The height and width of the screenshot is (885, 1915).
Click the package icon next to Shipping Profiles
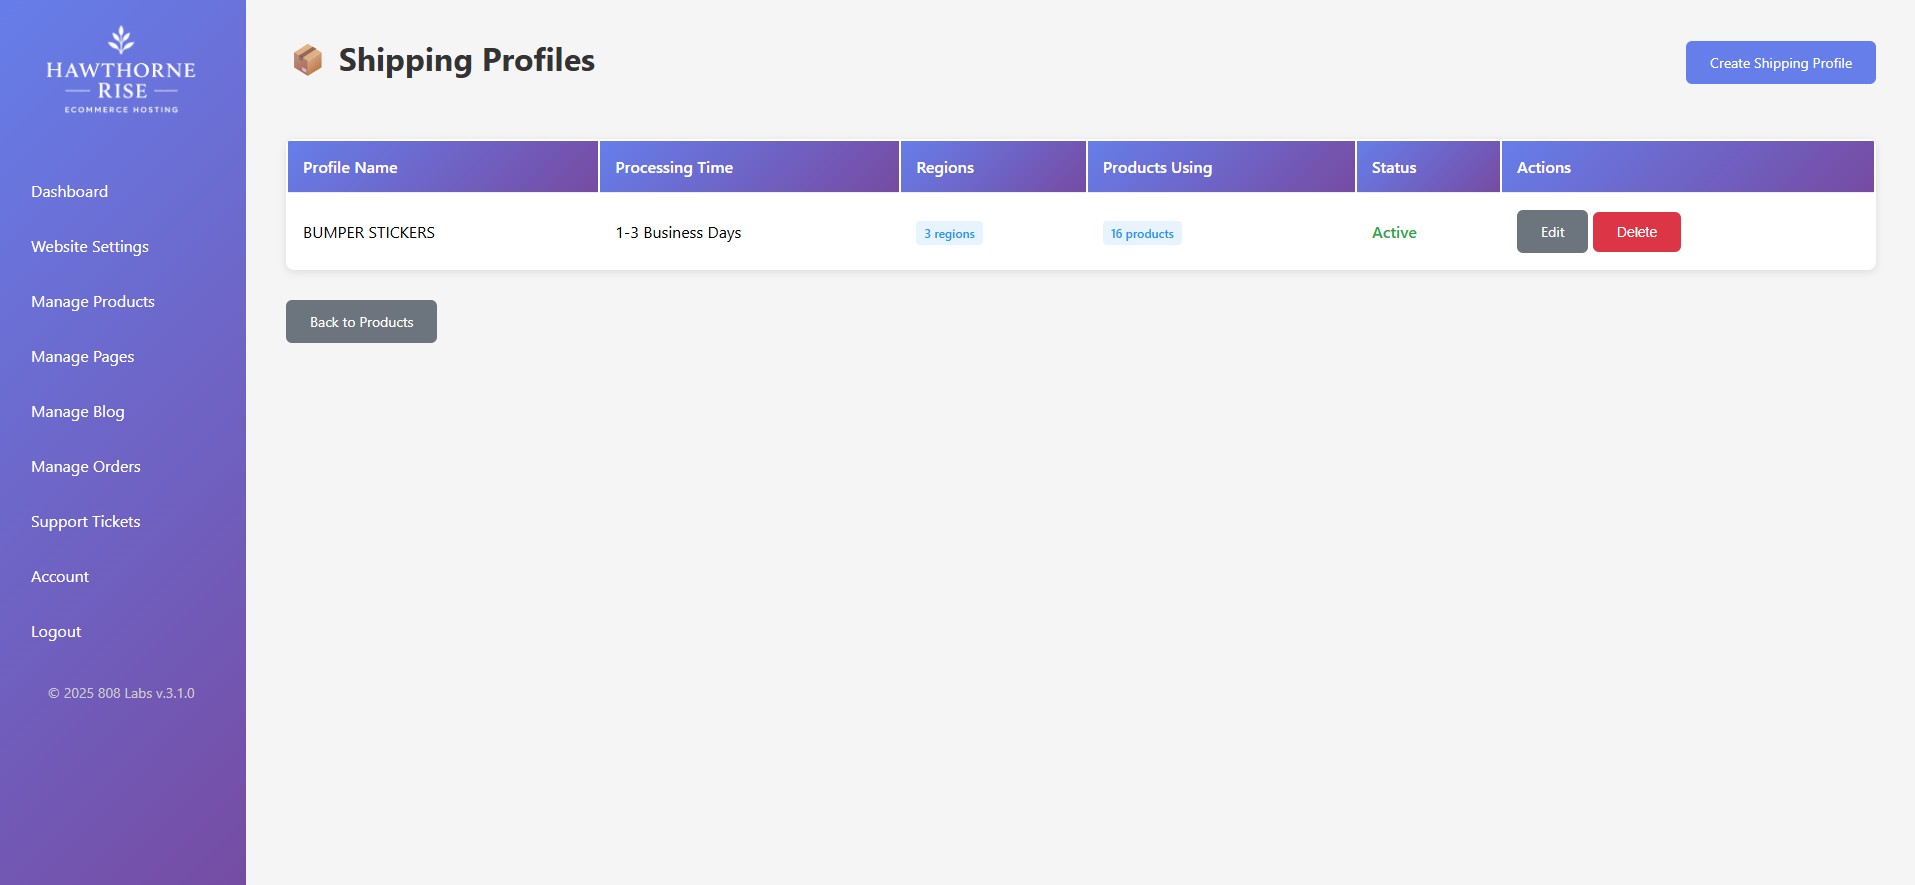tap(308, 60)
